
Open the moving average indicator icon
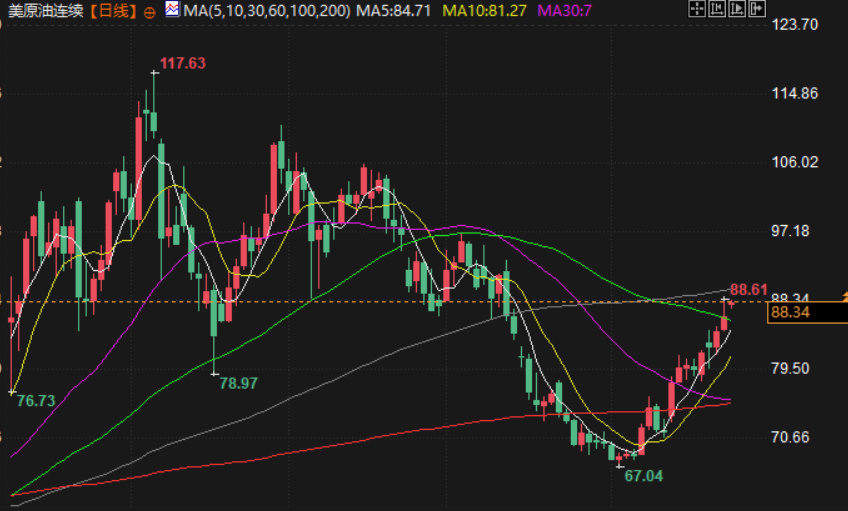click(173, 9)
